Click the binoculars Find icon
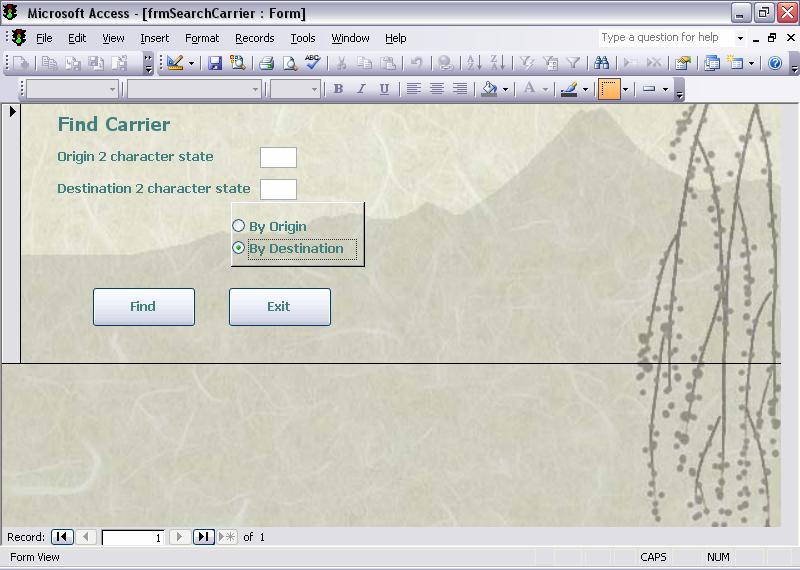 tap(601, 63)
